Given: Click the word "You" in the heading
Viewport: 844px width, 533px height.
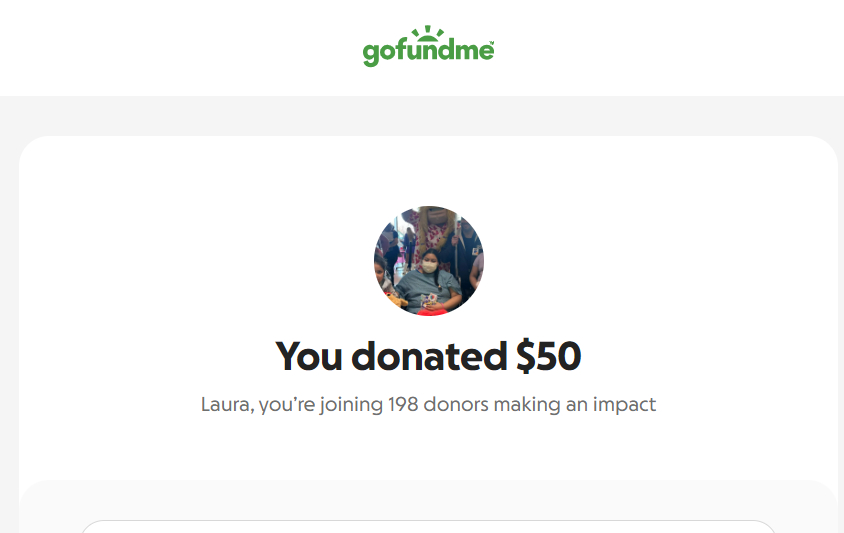Looking at the screenshot, I should click(x=308, y=356).
